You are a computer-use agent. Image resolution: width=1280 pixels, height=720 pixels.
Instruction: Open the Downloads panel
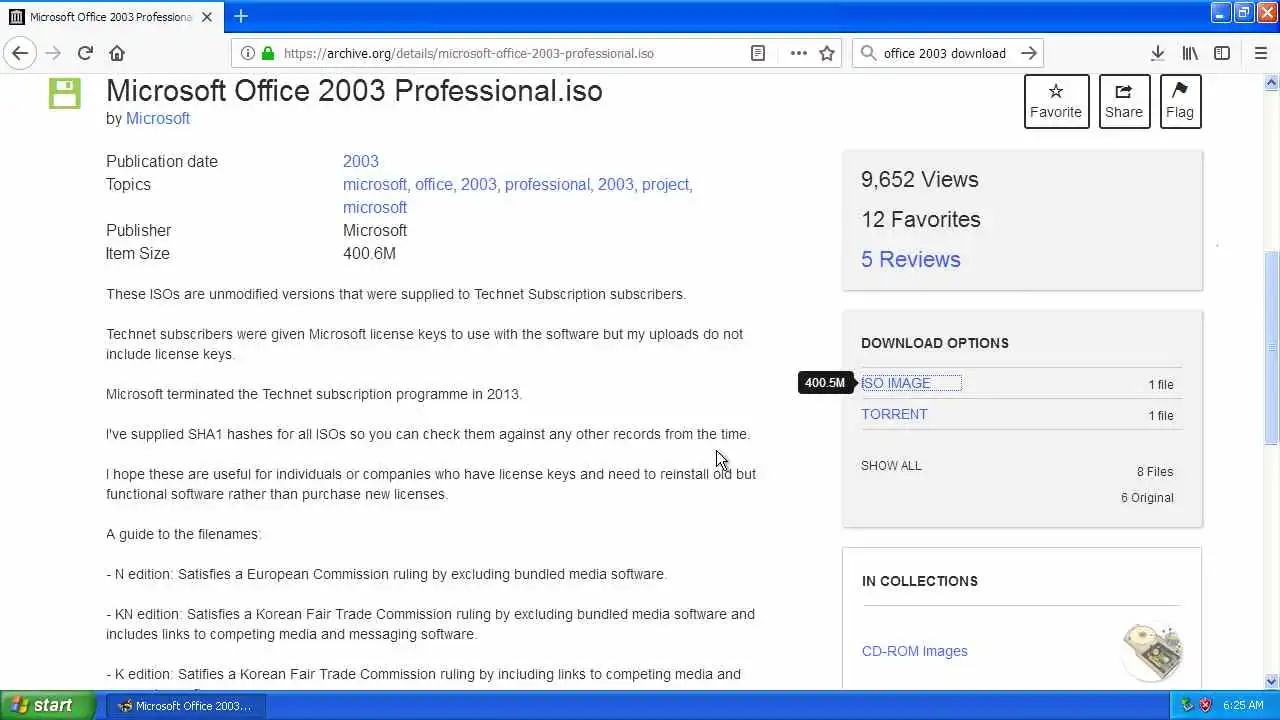pyautogui.click(x=1157, y=53)
